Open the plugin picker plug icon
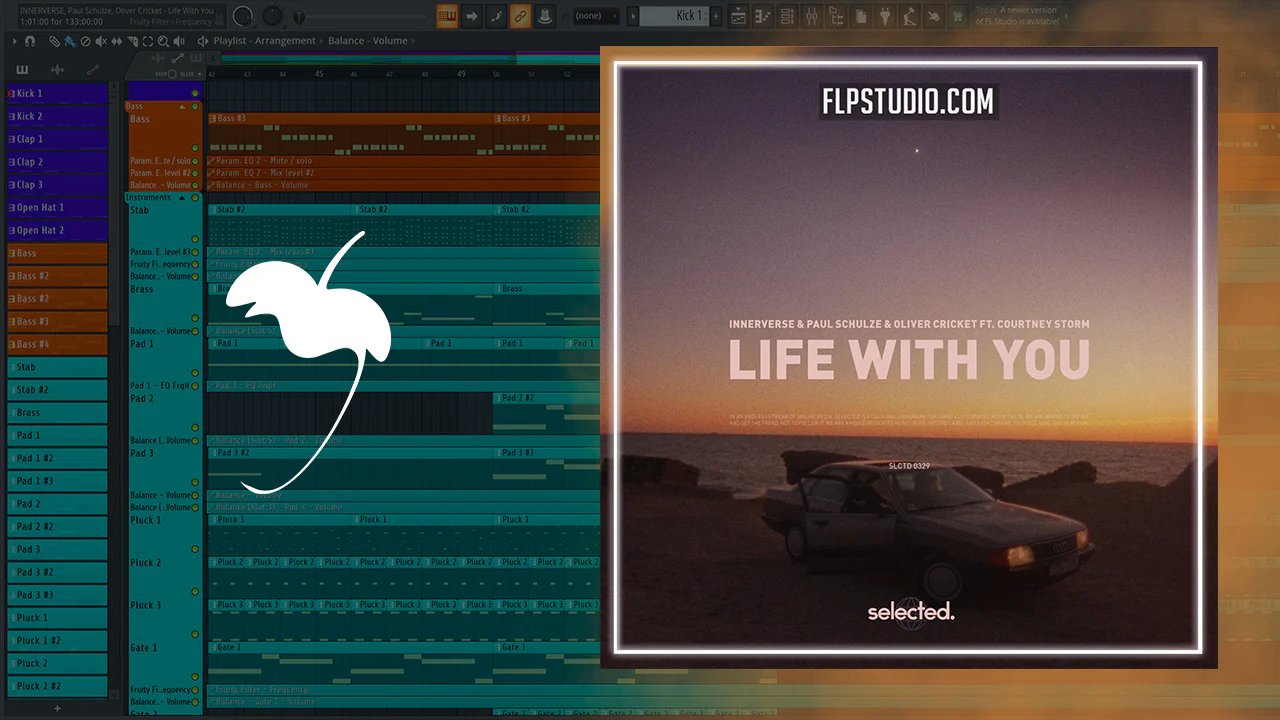1280x720 pixels. coord(886,16)
